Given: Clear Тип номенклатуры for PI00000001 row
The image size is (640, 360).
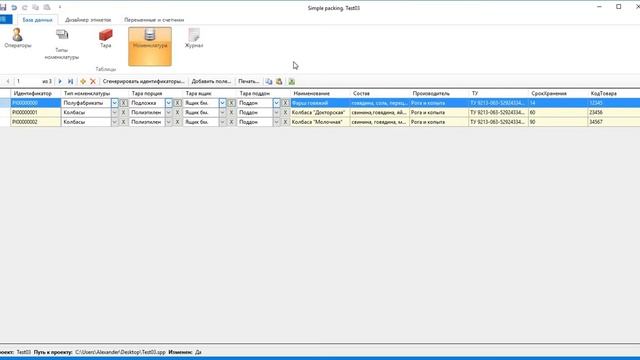Looking at the screenshot, I should click(123, 112).
